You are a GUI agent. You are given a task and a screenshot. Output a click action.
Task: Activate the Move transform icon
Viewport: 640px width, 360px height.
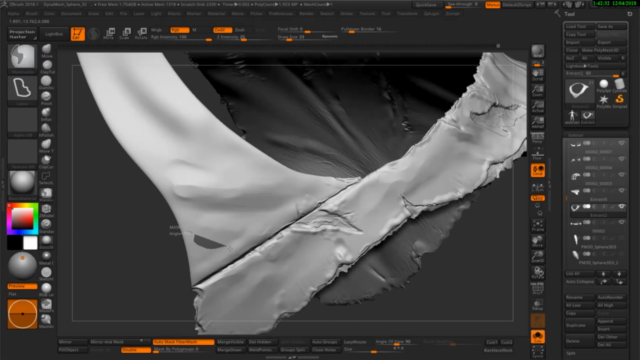click(109, 33)
